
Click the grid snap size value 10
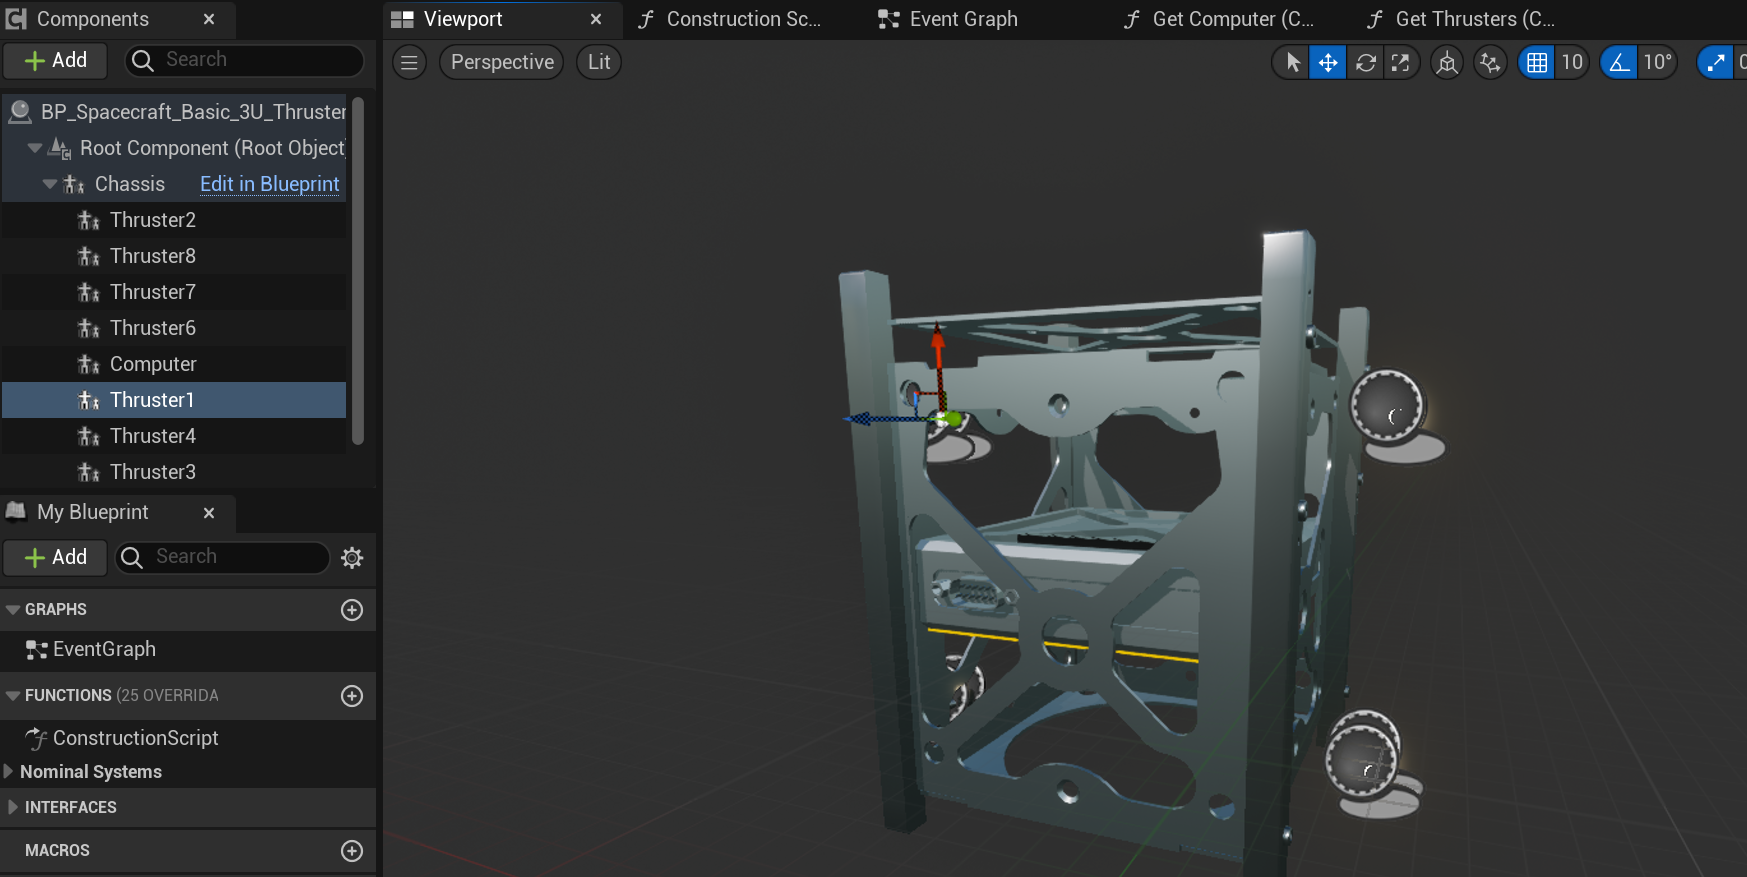[1572, 63]
